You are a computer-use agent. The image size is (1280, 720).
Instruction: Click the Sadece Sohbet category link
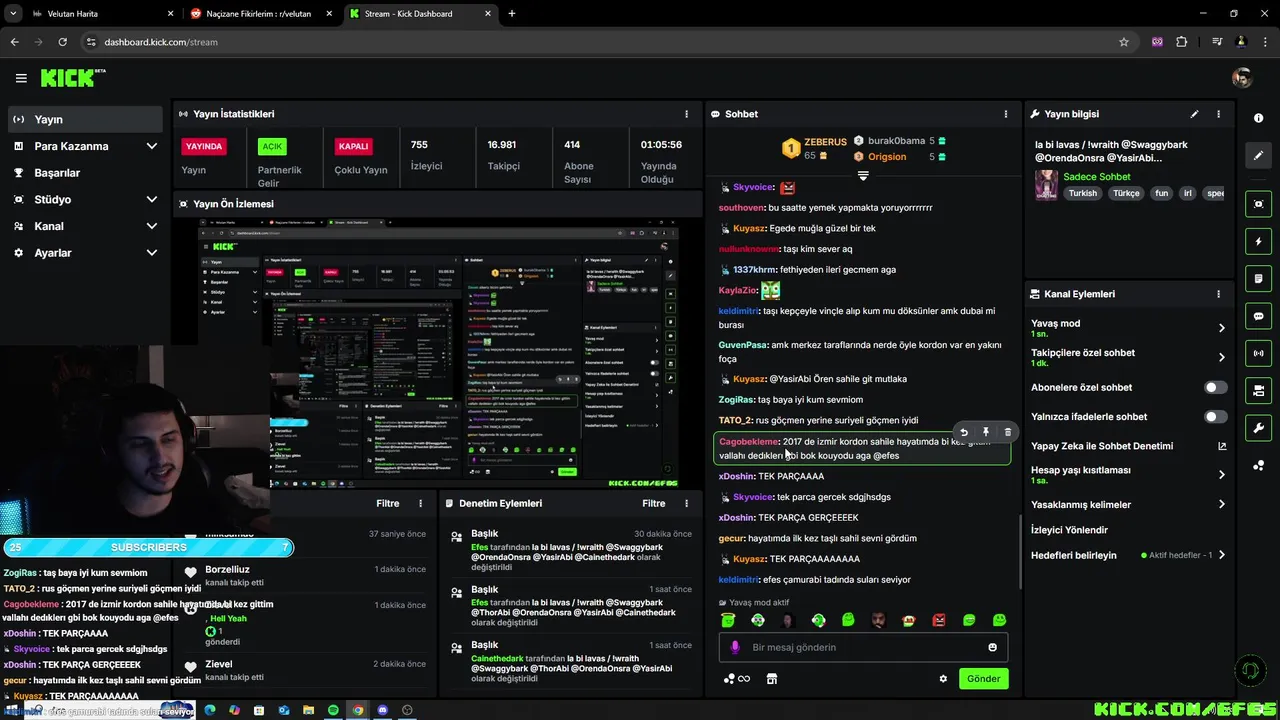[x=1097, y=177]
